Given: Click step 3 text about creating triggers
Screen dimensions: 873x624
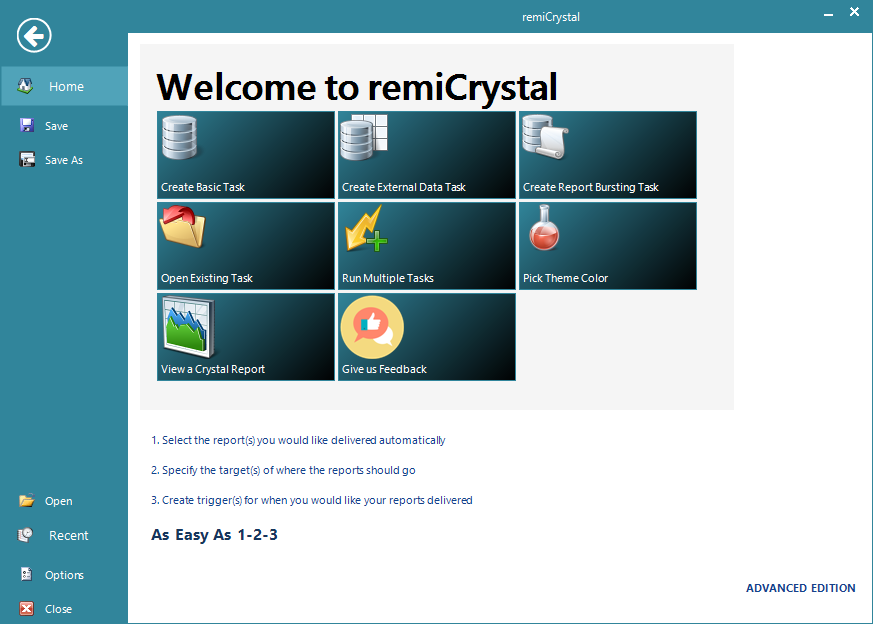Looking at the screenshot, I should tap(312, 500).
